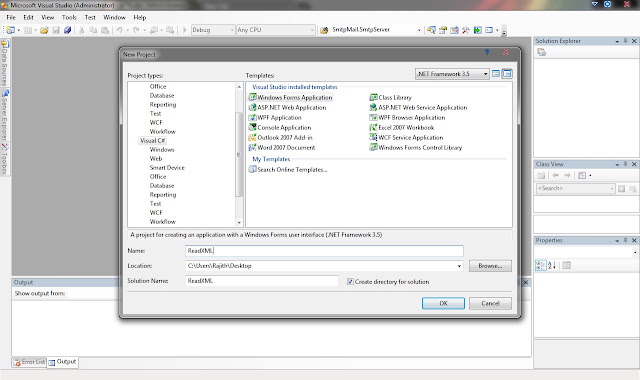Screen dimensions: 640x380
Task: Click the Undo toolbar arrow icon
Action: [x=119, y=30]
